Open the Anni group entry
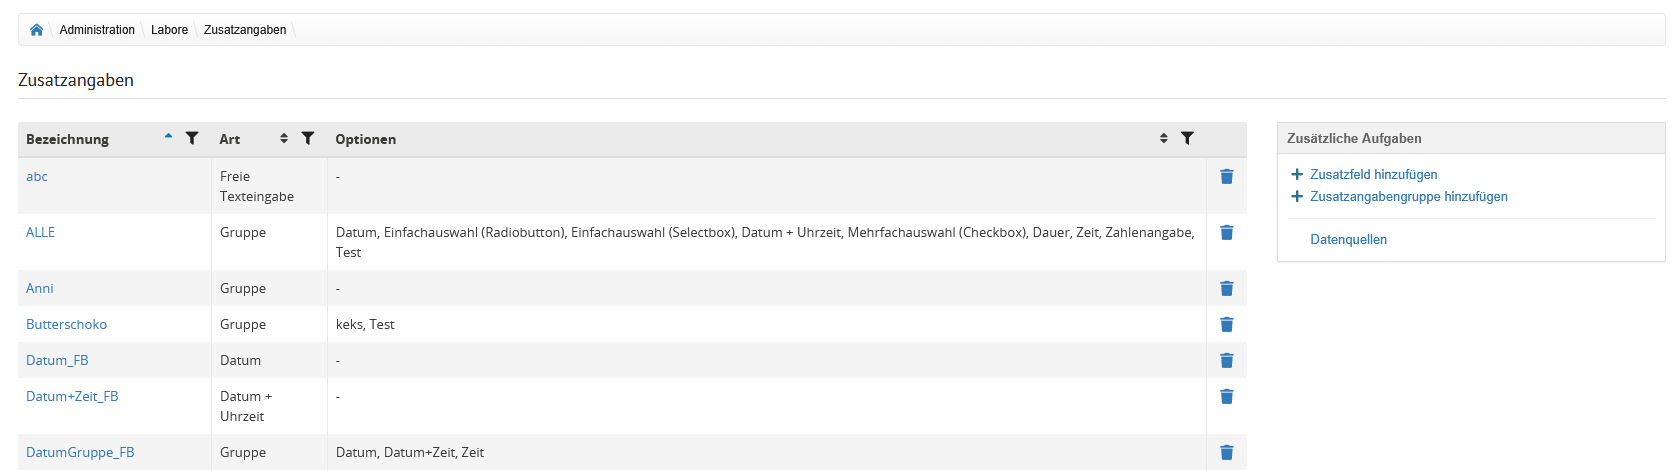This screenshot has height=471, width=1675. [40, 289]
